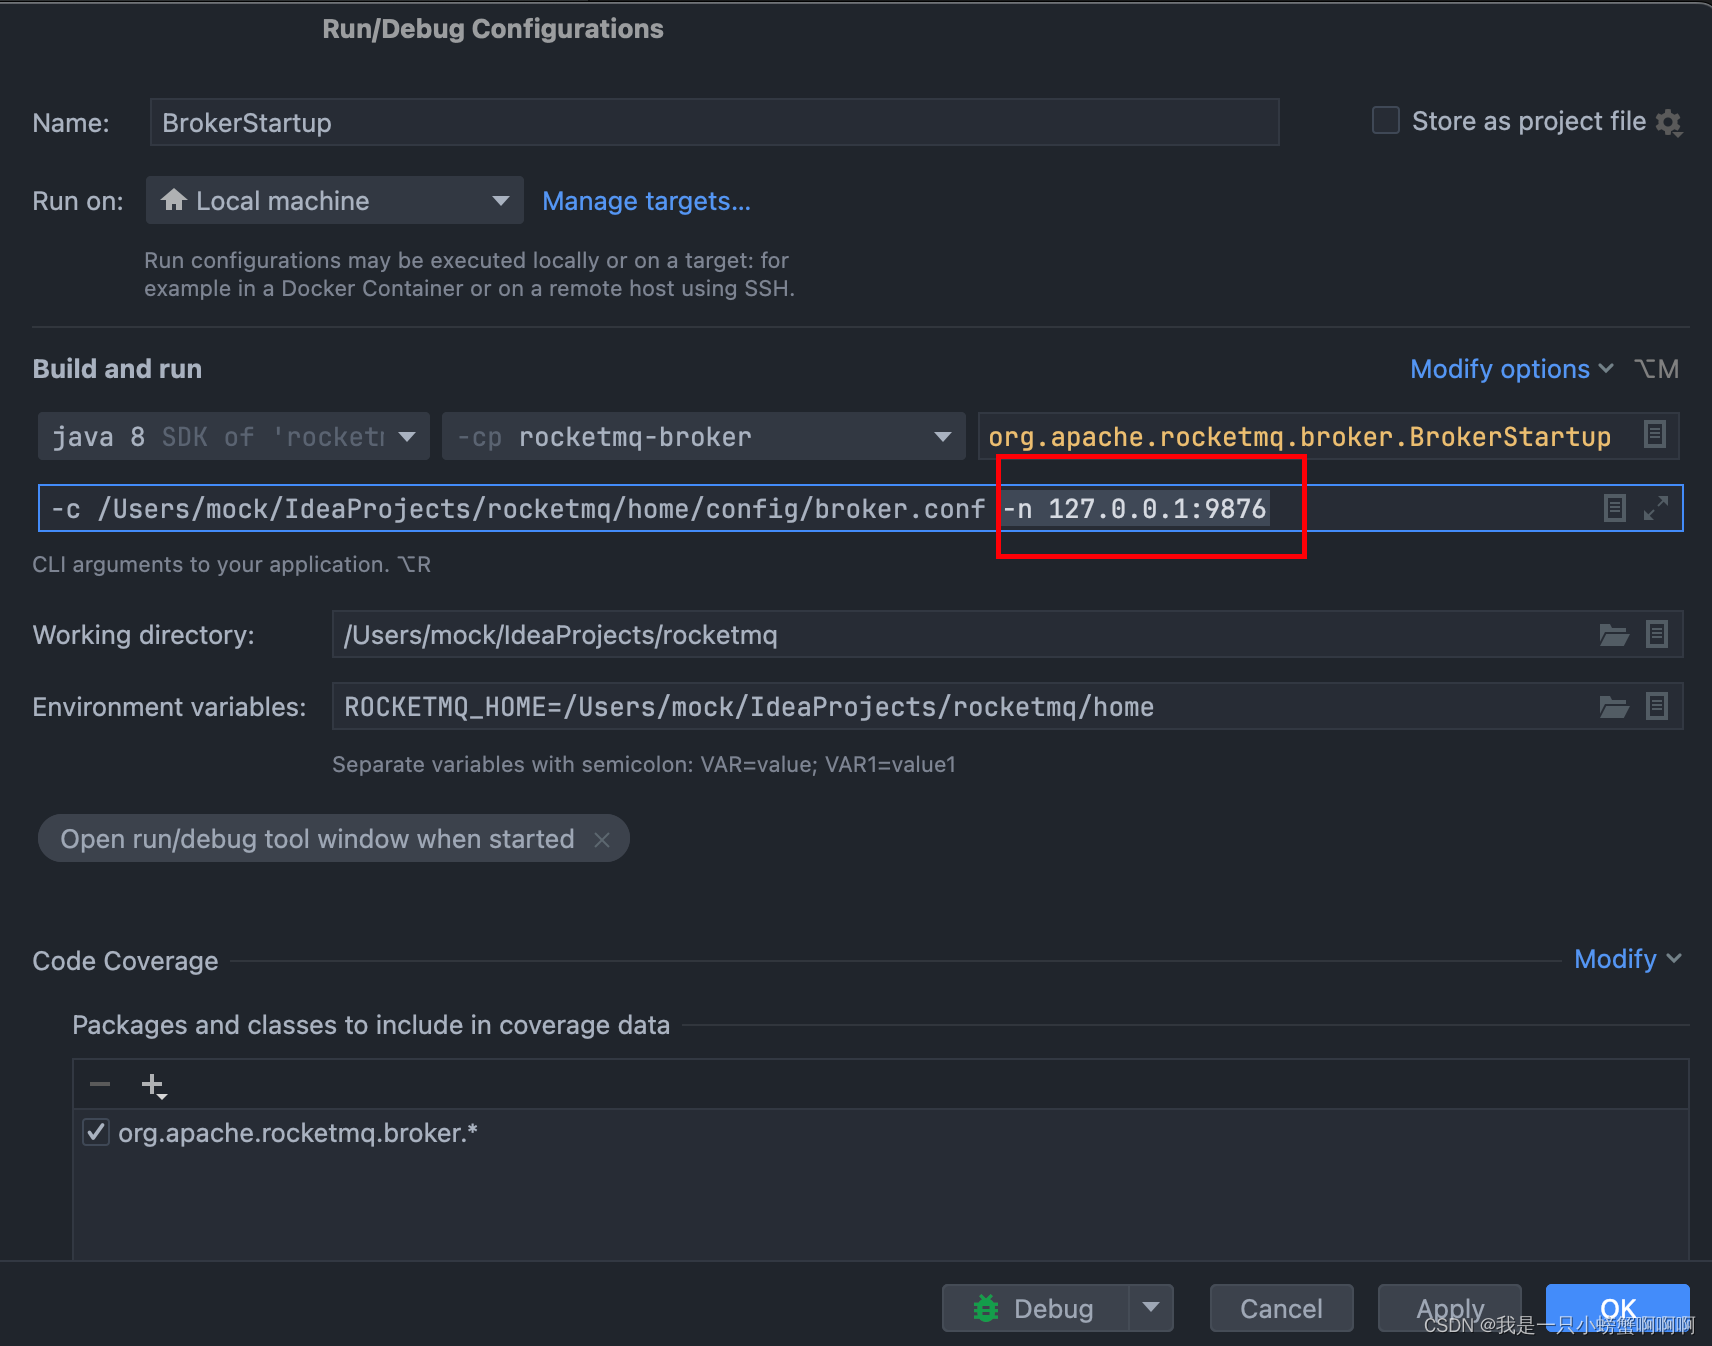Add a coverage package with the plus icon
This screenshot has height=1346, width=1712.
[x=150, y=1083]
